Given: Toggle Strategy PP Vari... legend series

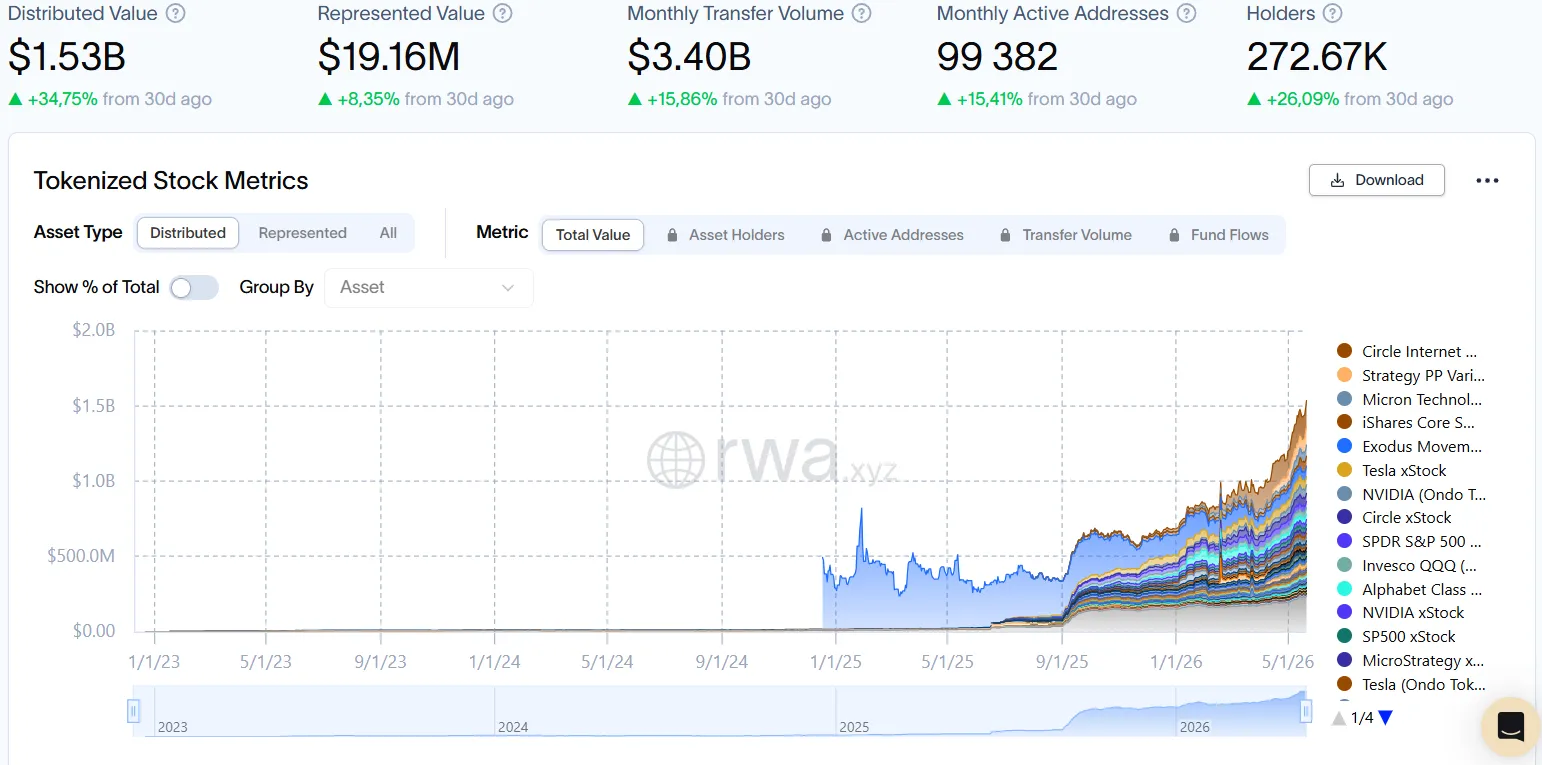Looking at the screenshot, I should click(1410, 376).
